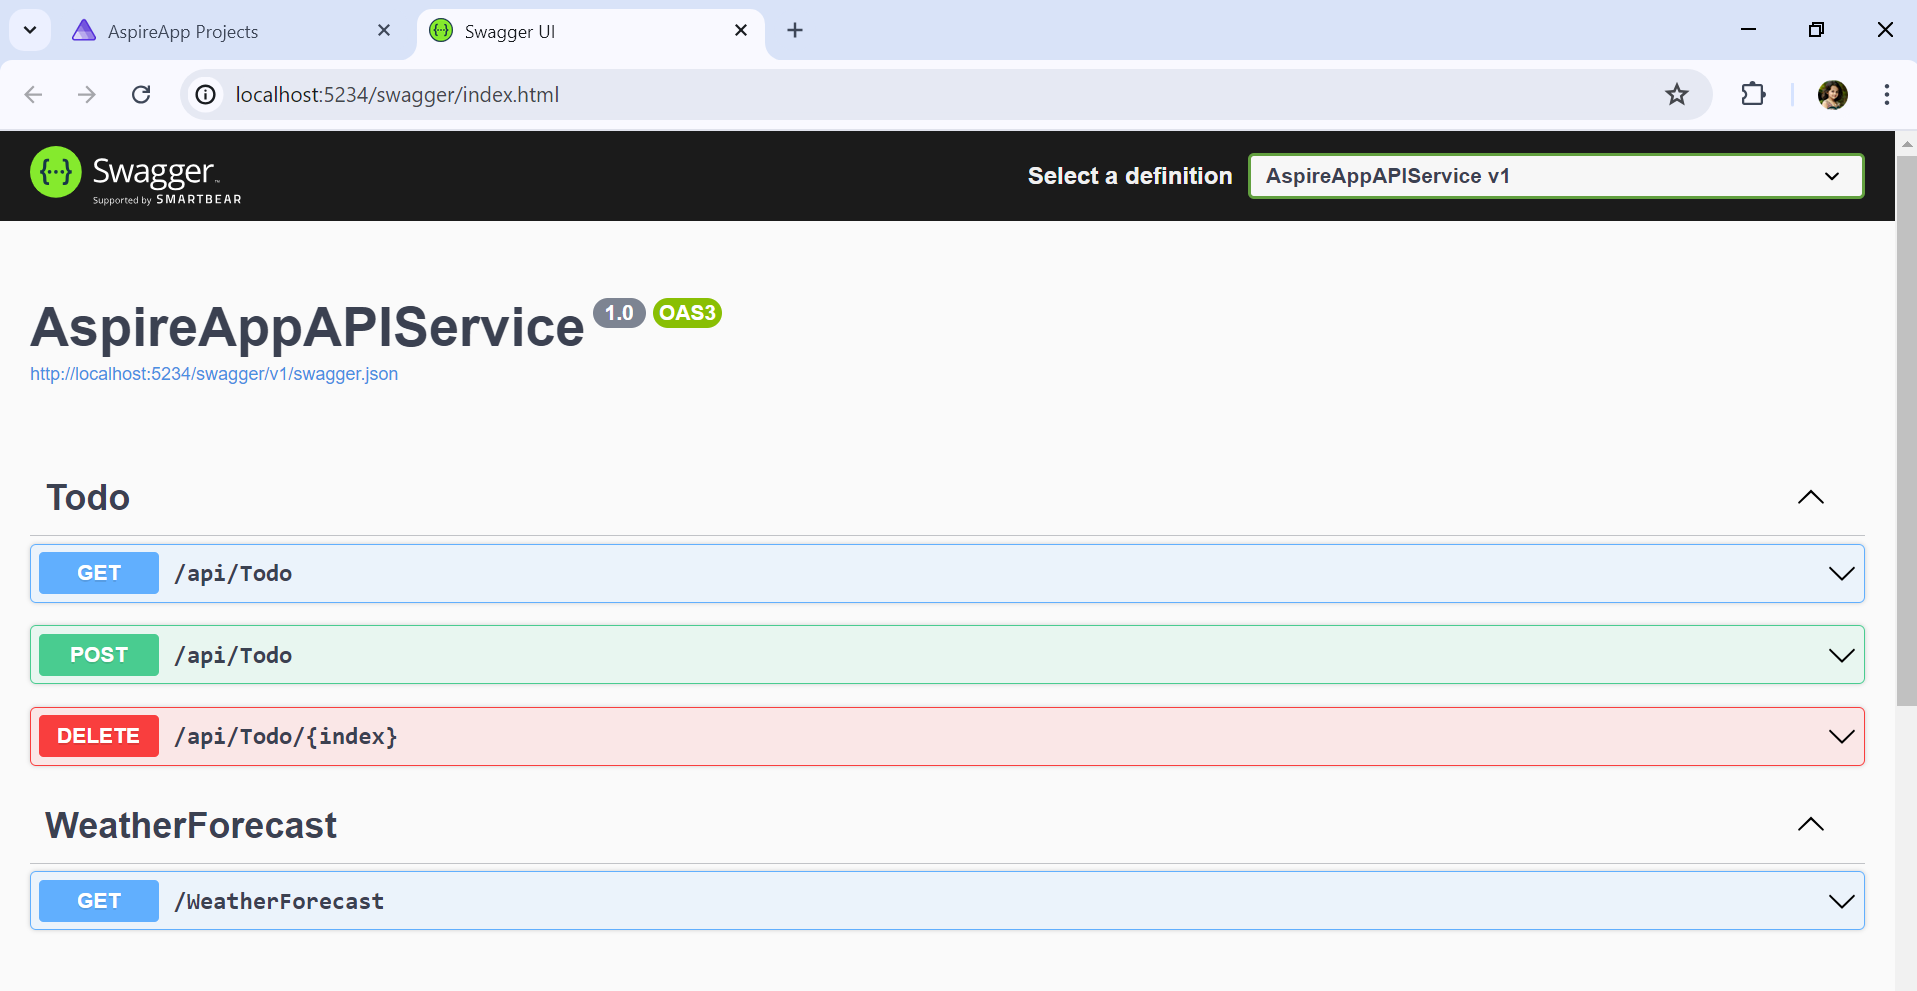Open the Select a definition dropdown

point(1555,176)
